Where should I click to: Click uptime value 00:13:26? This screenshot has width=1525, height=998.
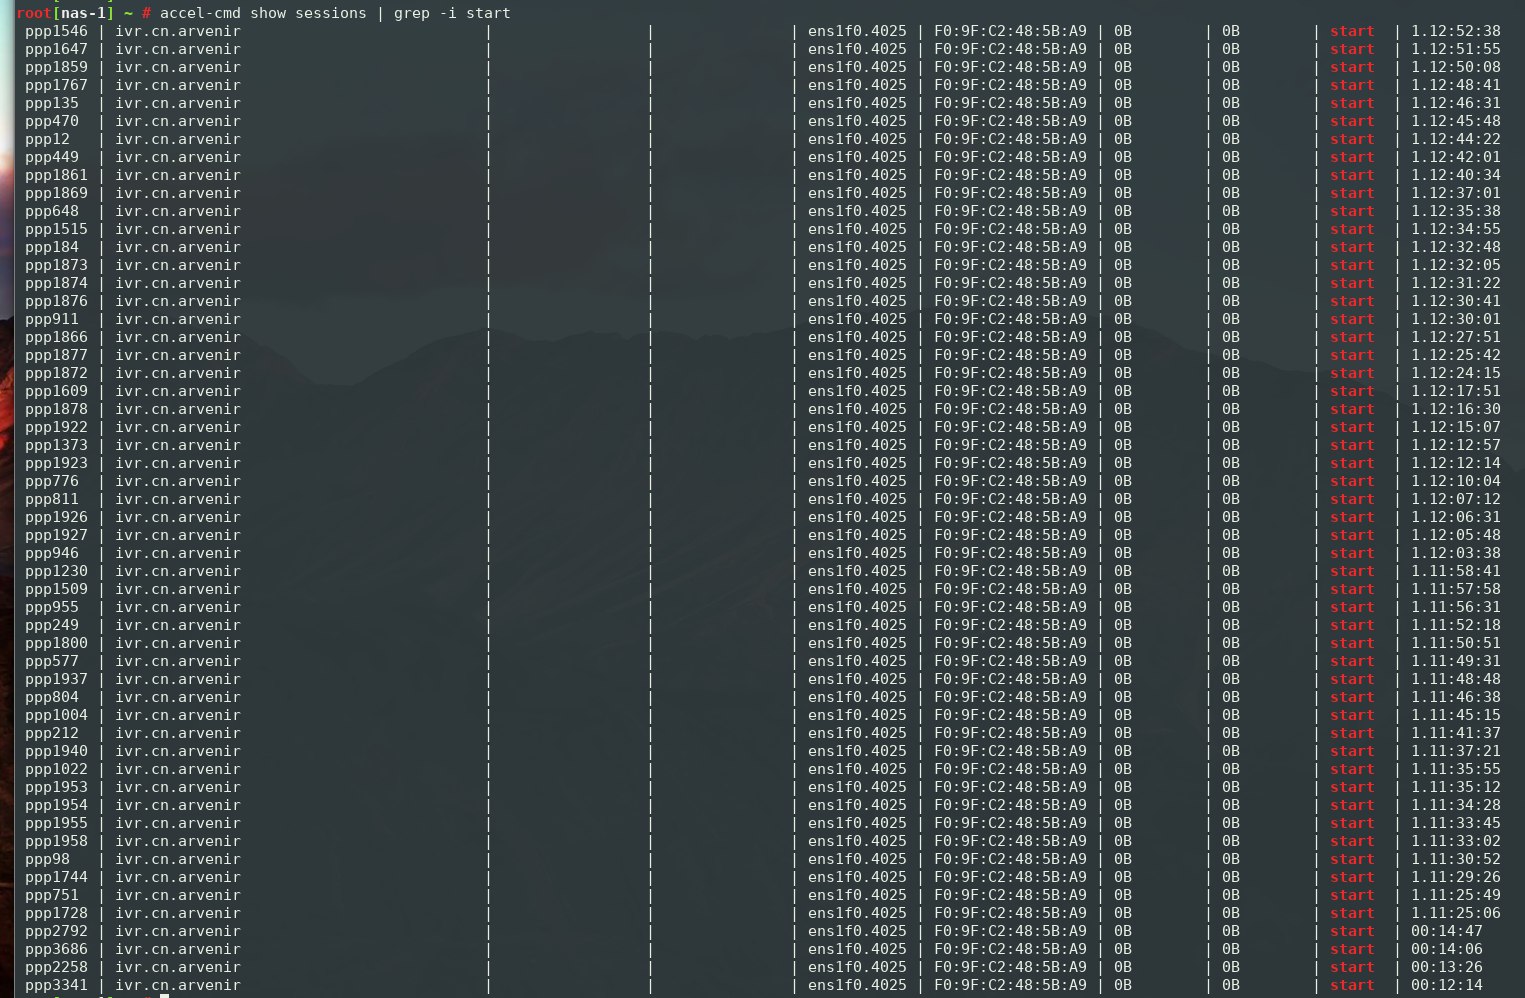click(1447, 967)
